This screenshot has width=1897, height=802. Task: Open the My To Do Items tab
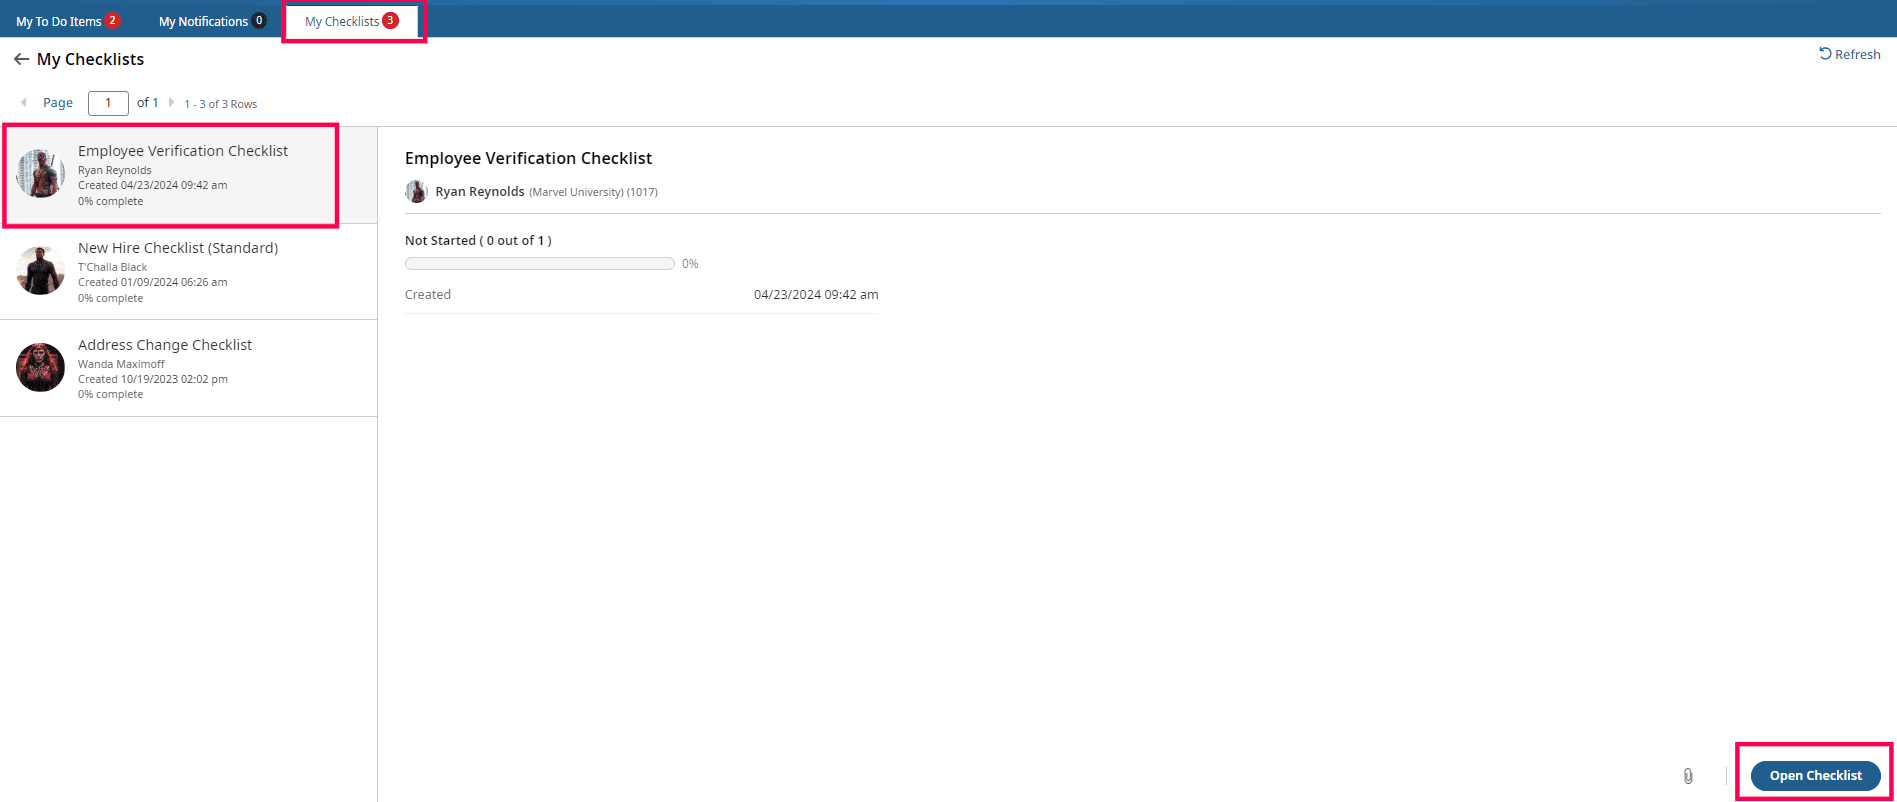[x=68, y=21]
